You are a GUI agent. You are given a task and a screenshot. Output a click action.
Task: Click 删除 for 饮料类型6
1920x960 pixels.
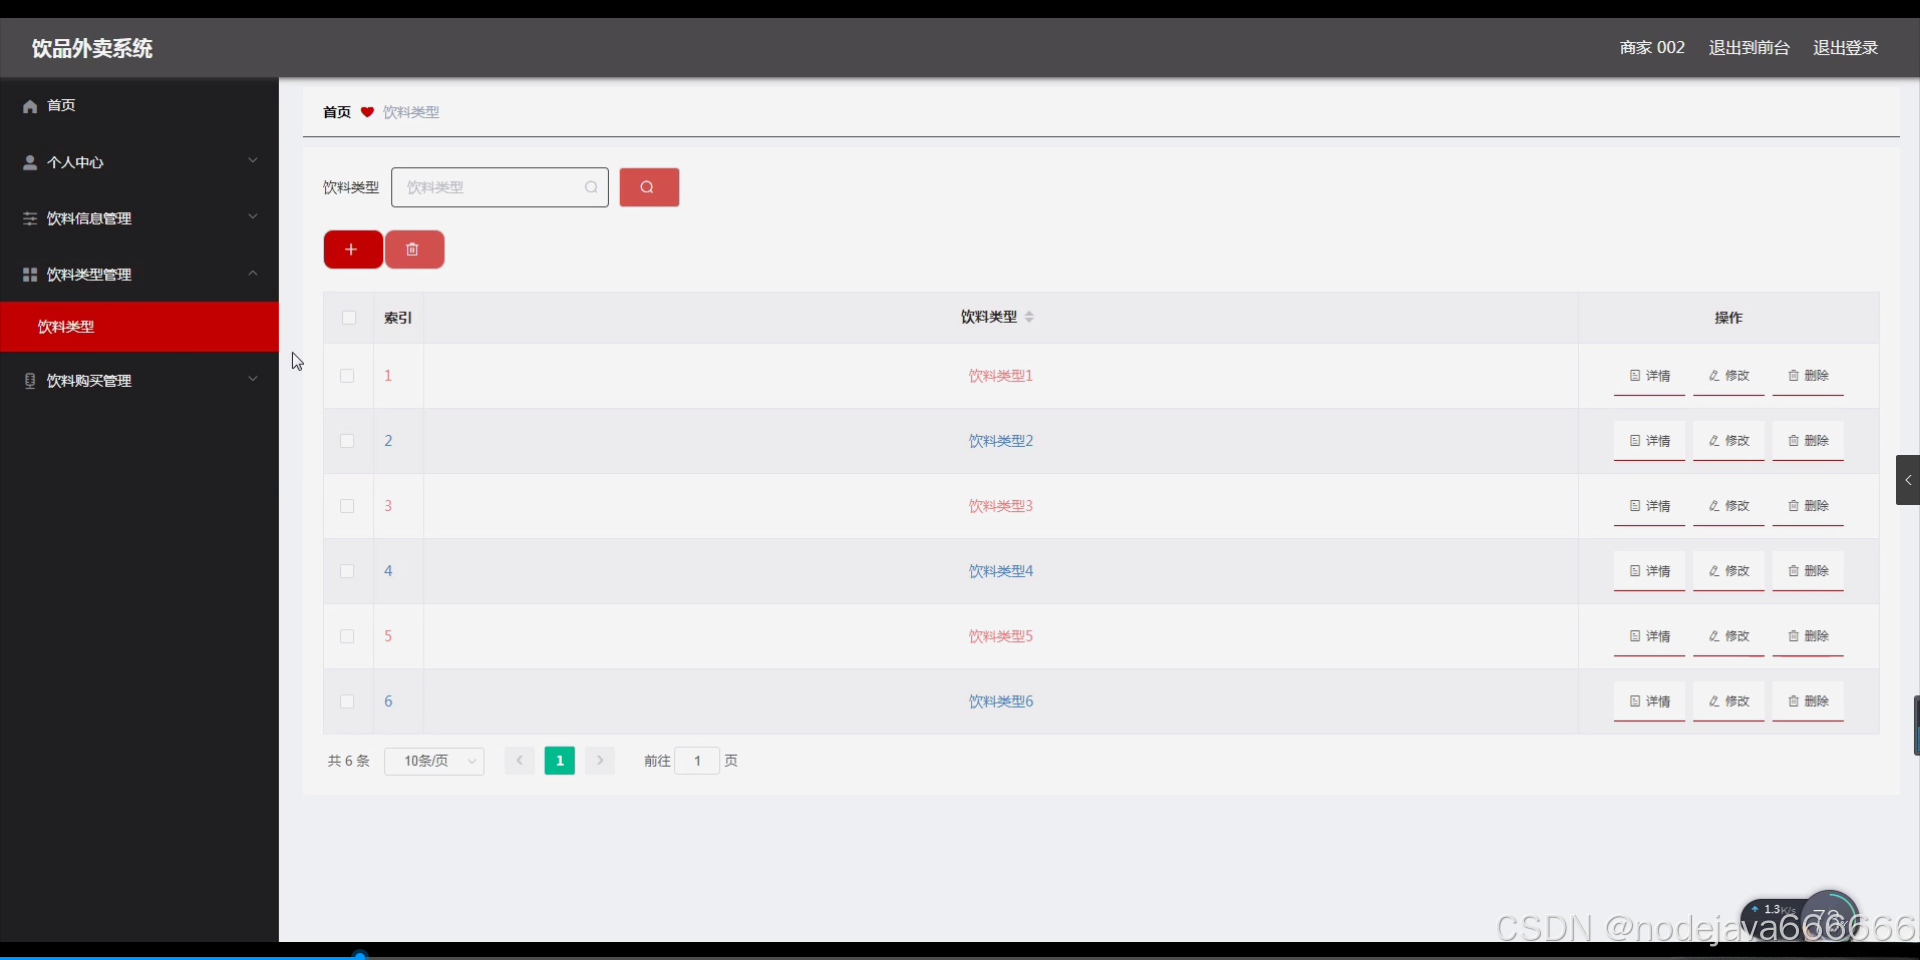1808,702
